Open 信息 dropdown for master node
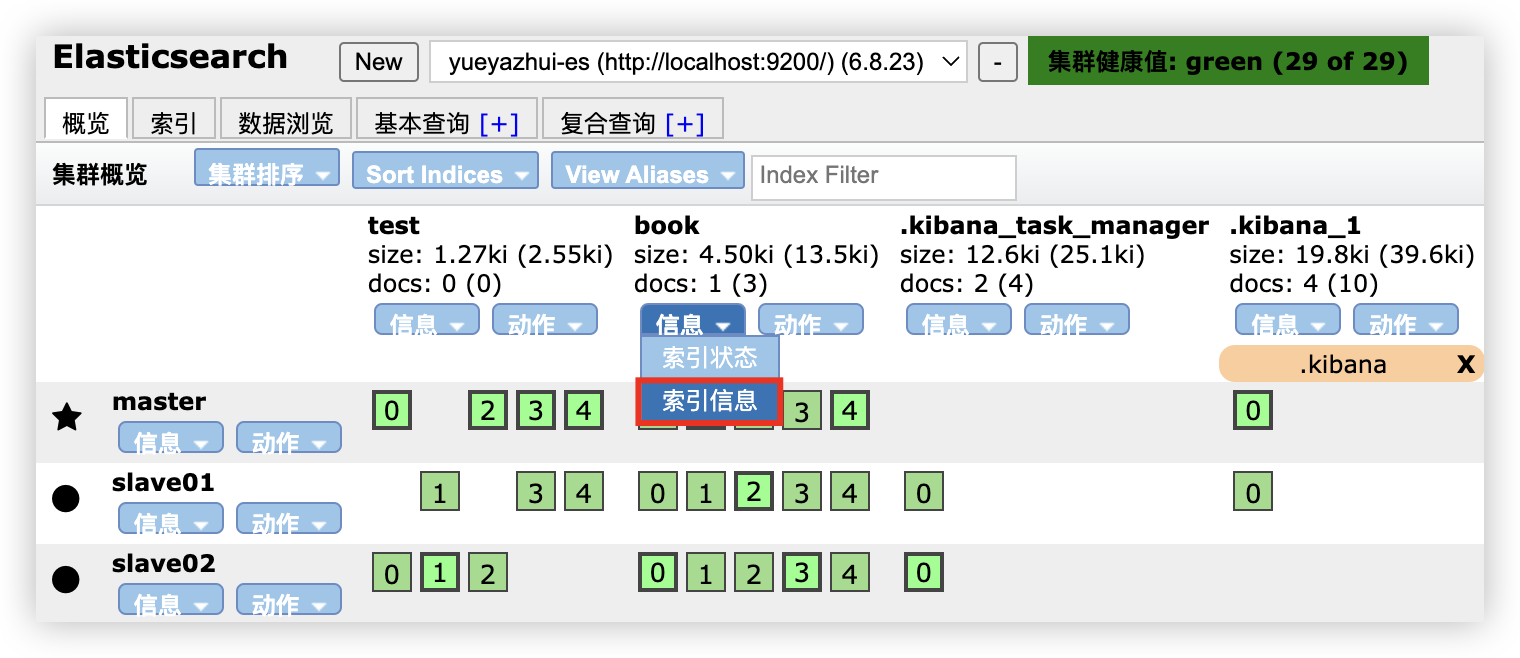The width and height of the screenshot is (1520, 658). [x=171, y=437]
